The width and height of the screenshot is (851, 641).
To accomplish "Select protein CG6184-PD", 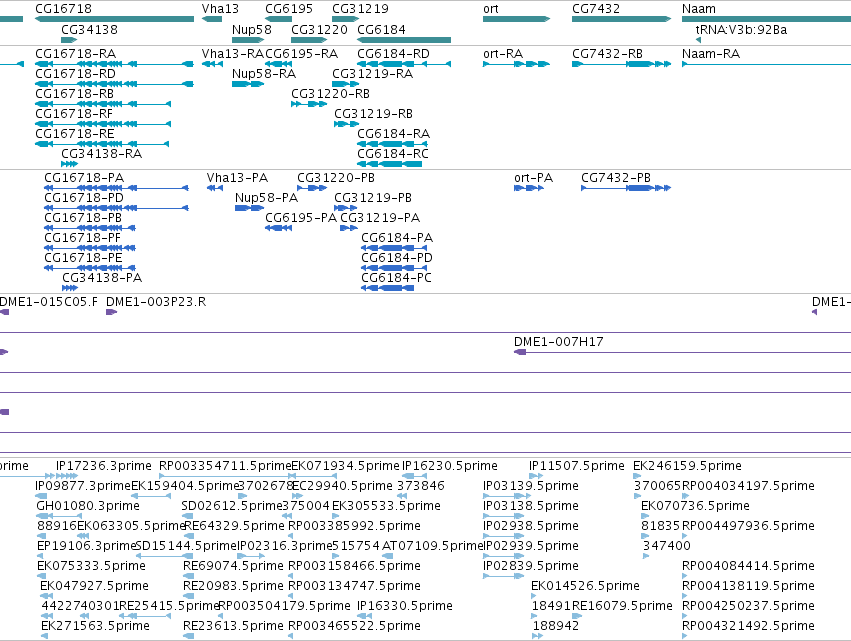I will (x=397, y=258).
